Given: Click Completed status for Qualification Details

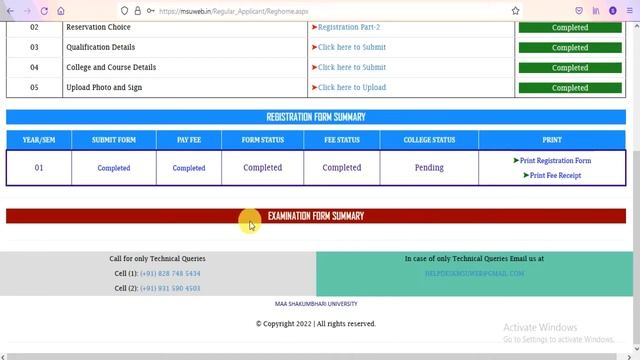Looking at the screenshot, I should pos(570,47).
